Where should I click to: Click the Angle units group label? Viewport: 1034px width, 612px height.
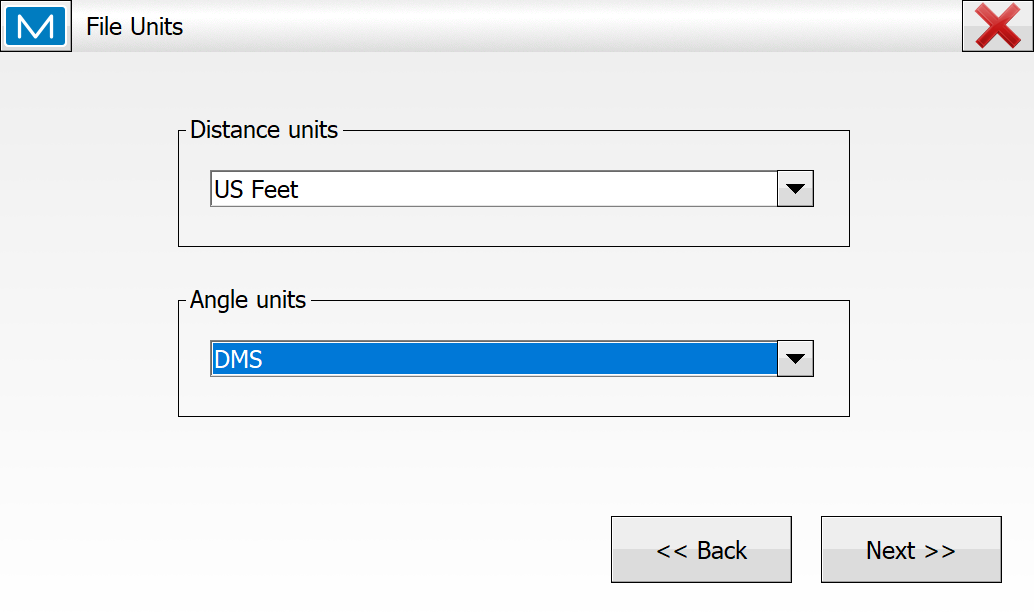click(248, 300)
